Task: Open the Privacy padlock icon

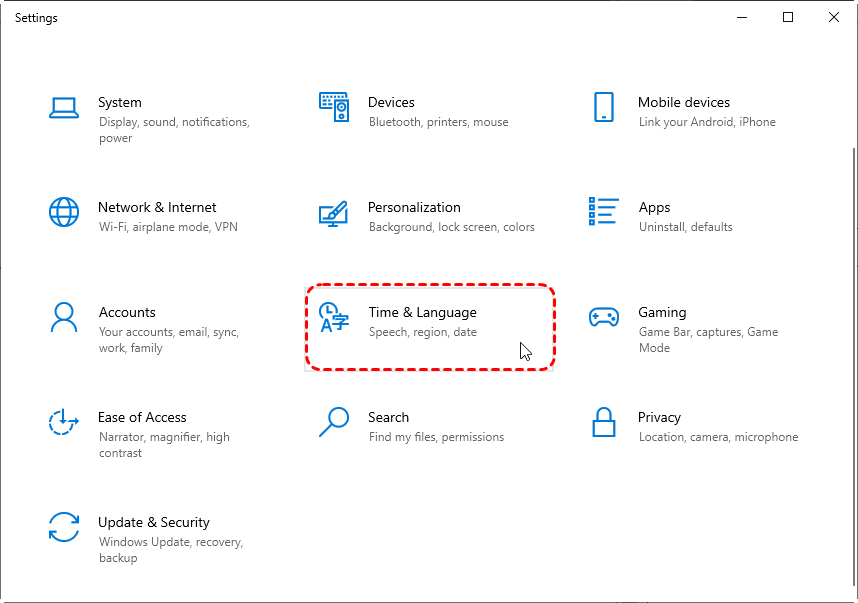Action: 603,422
